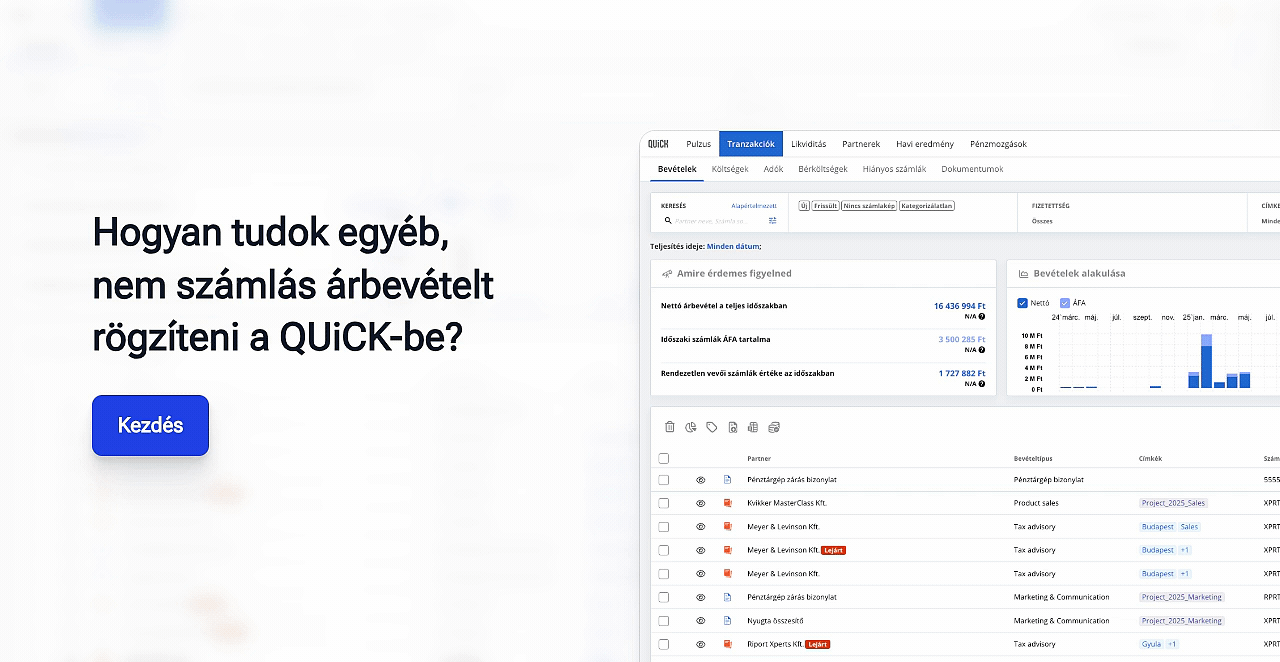This screenshot has height=662, width=1280.
Task: Click the pie chart icon in table toolbar
Action: click(x=691, y=427)
